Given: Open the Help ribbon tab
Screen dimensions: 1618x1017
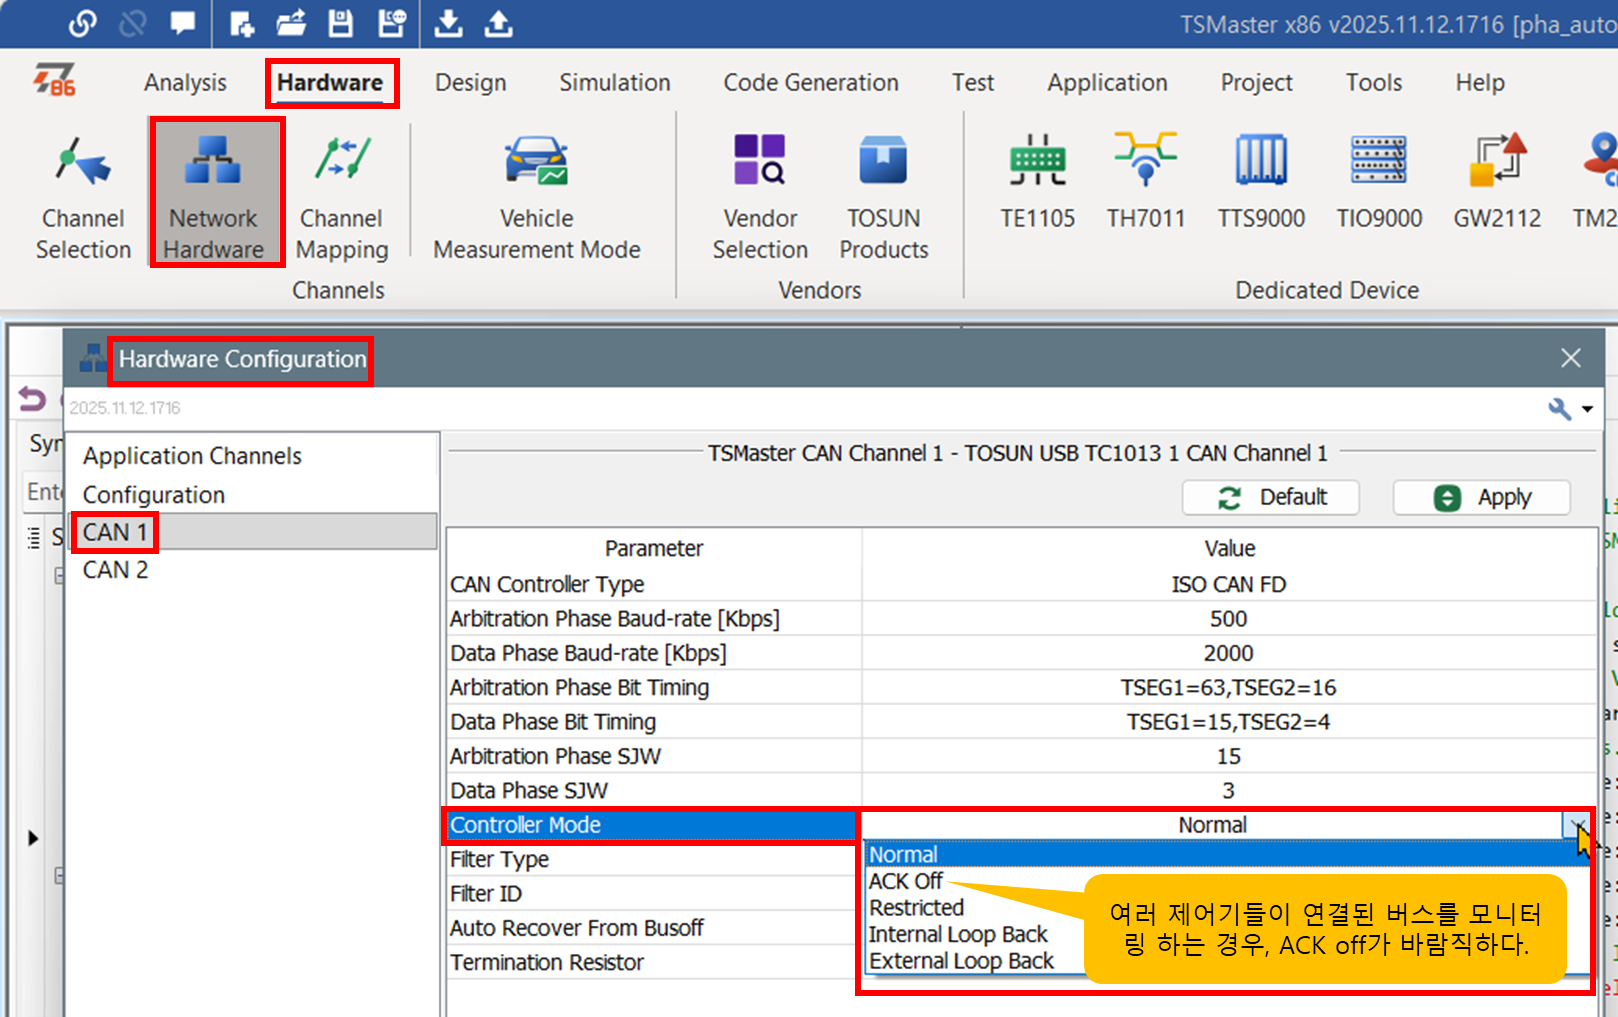Looking at the screenshot, I should (x=1480, y=82).
